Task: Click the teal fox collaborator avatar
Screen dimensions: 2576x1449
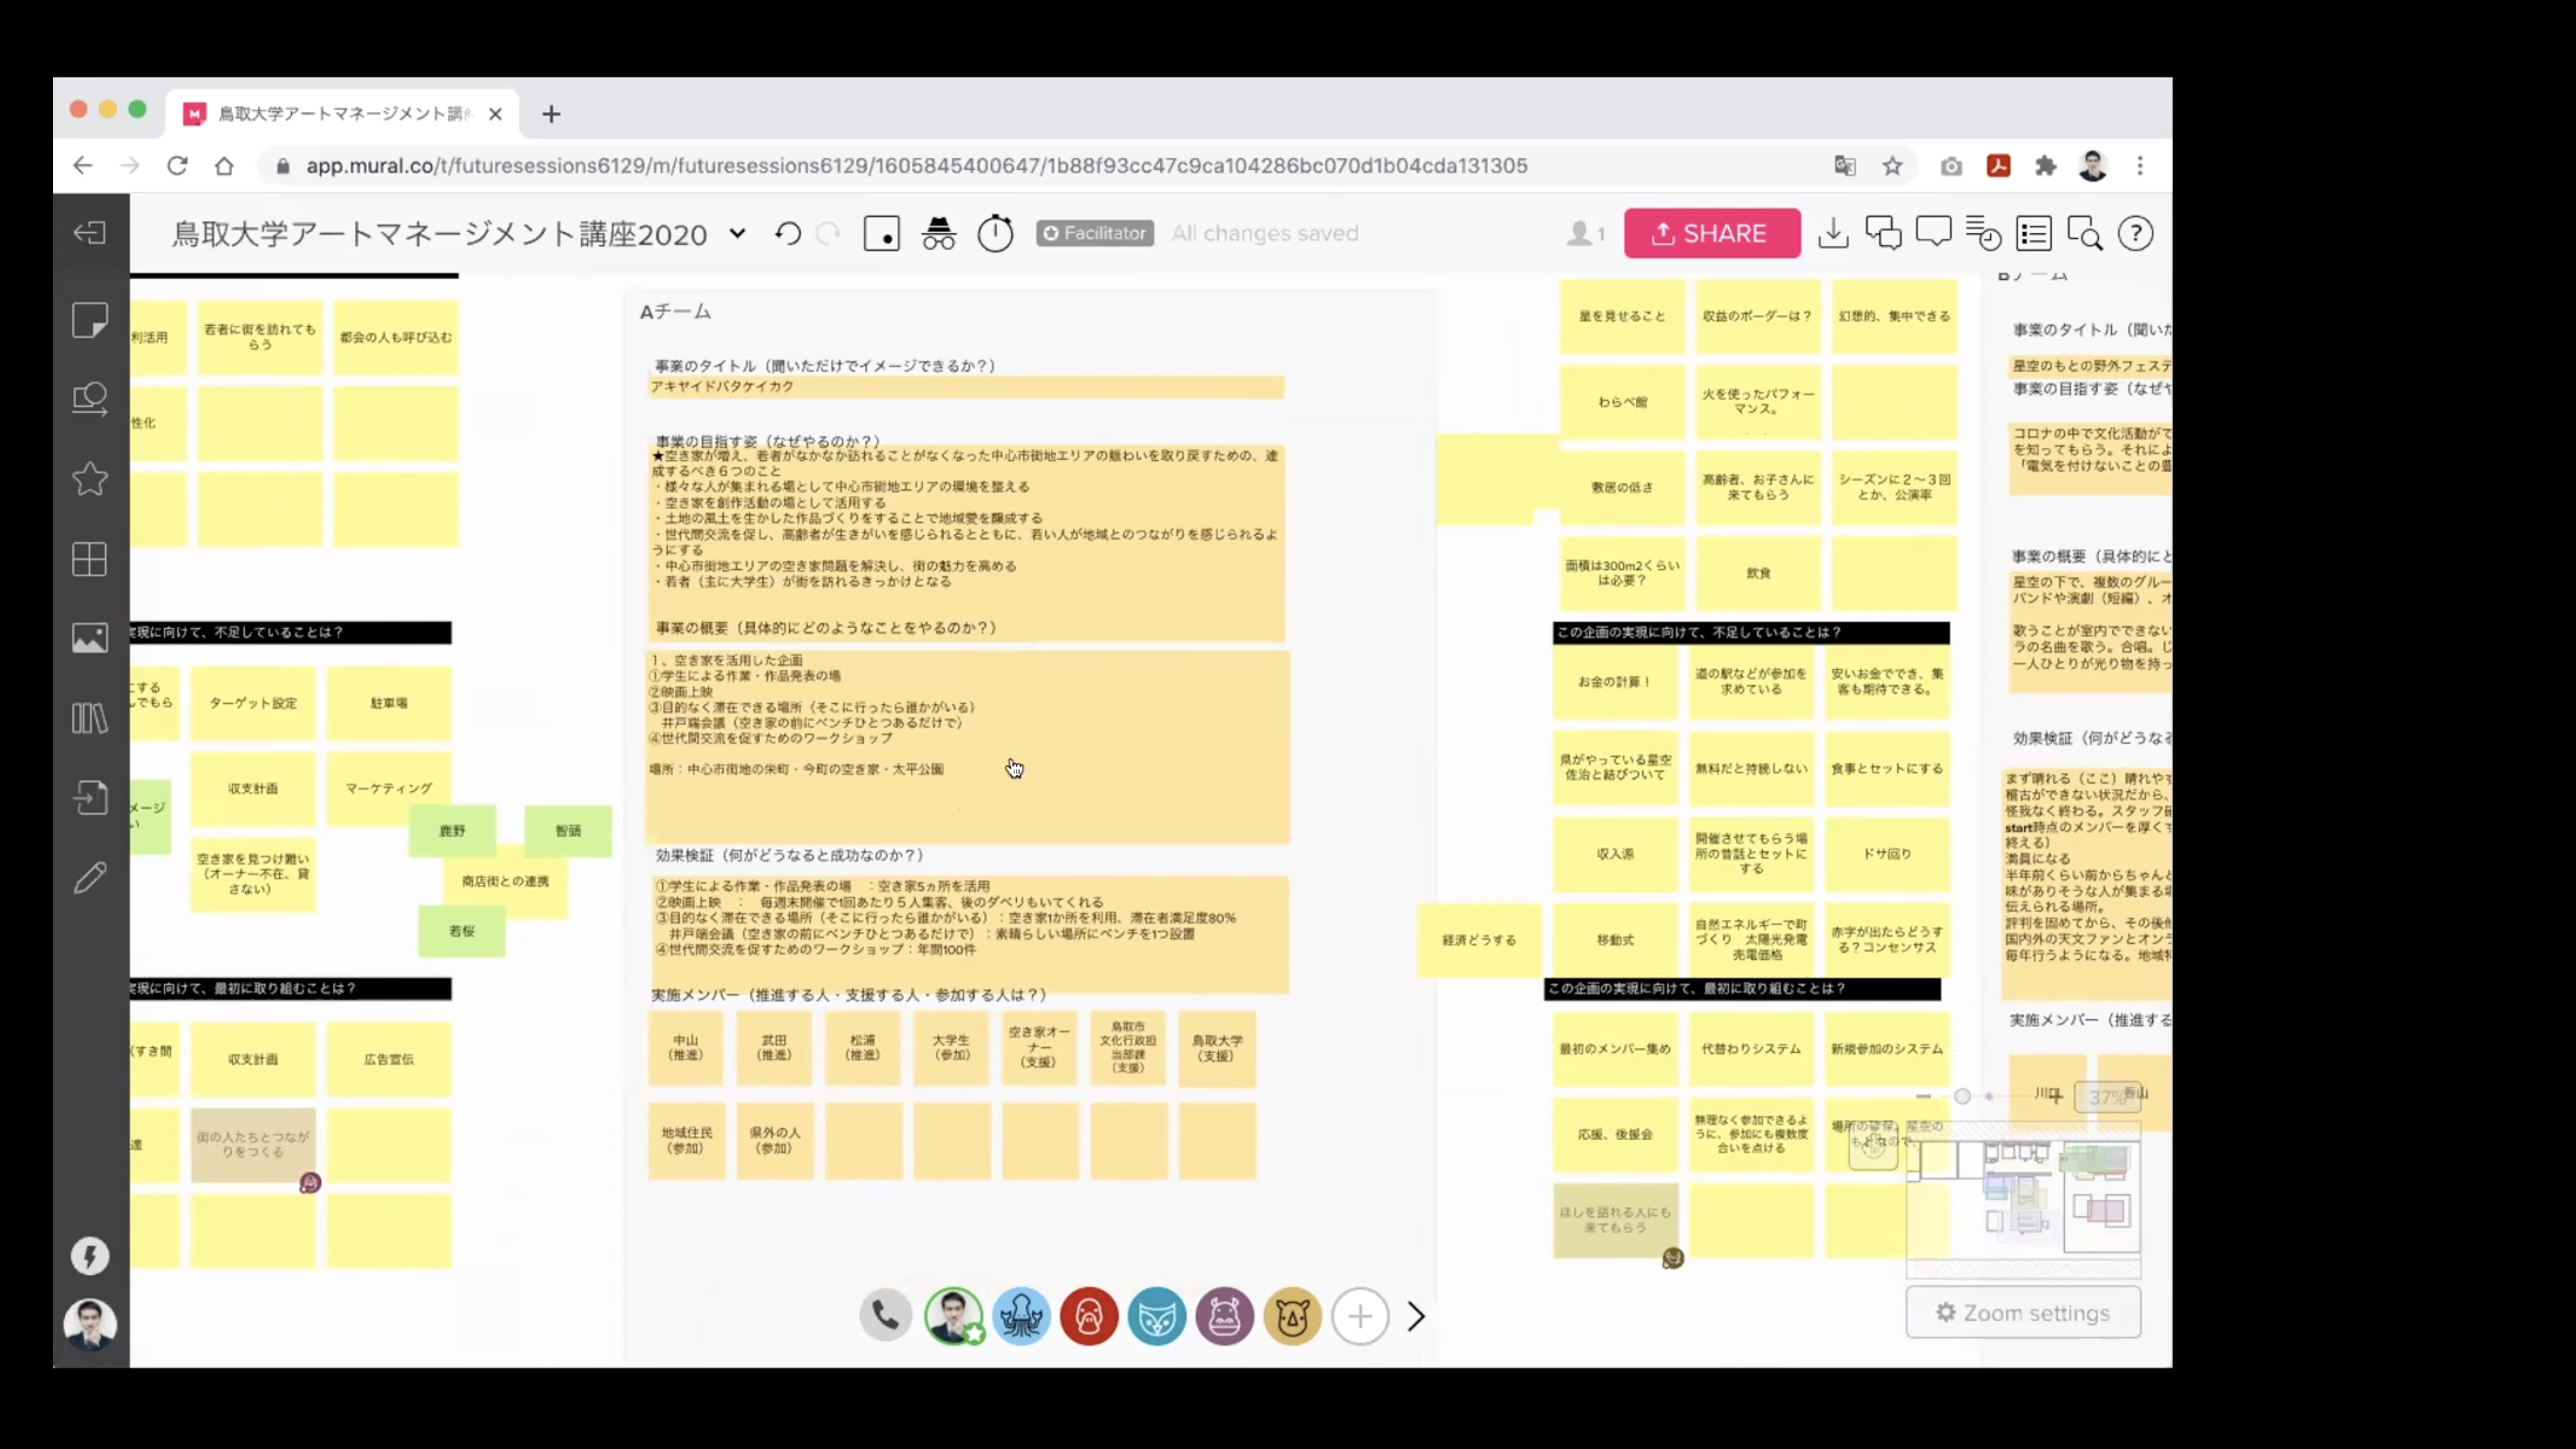Action: [1157, 1316]
